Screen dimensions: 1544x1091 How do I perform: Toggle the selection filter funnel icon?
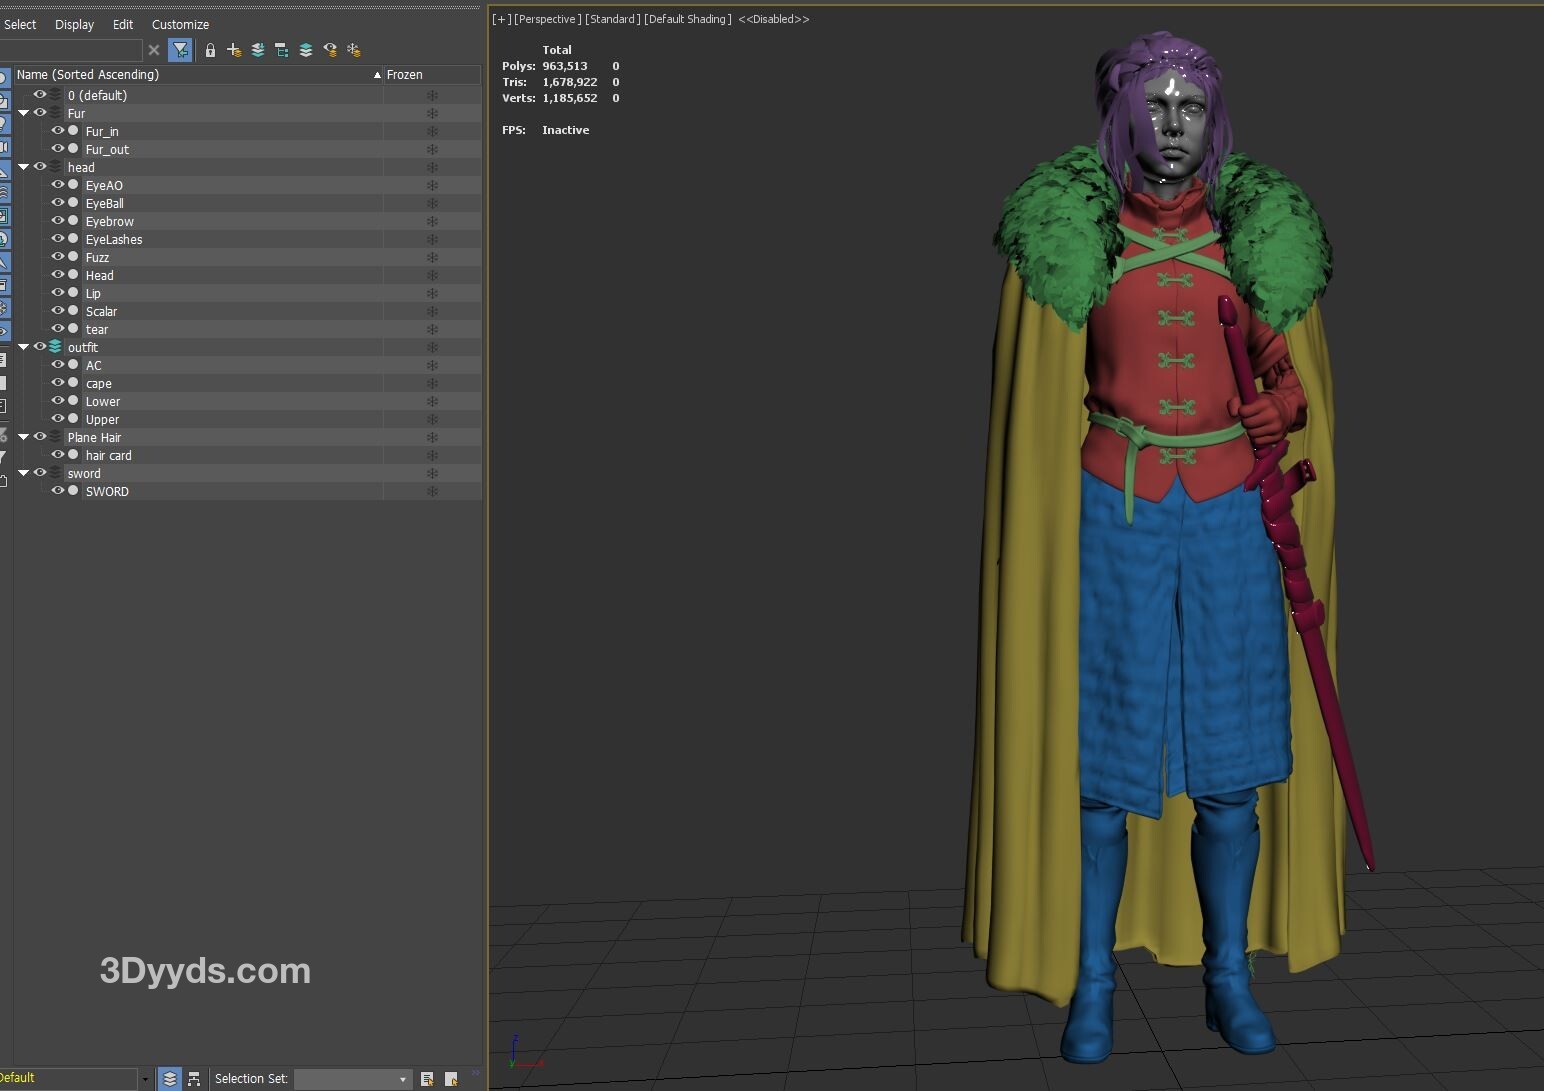click(x=180, y=50)
